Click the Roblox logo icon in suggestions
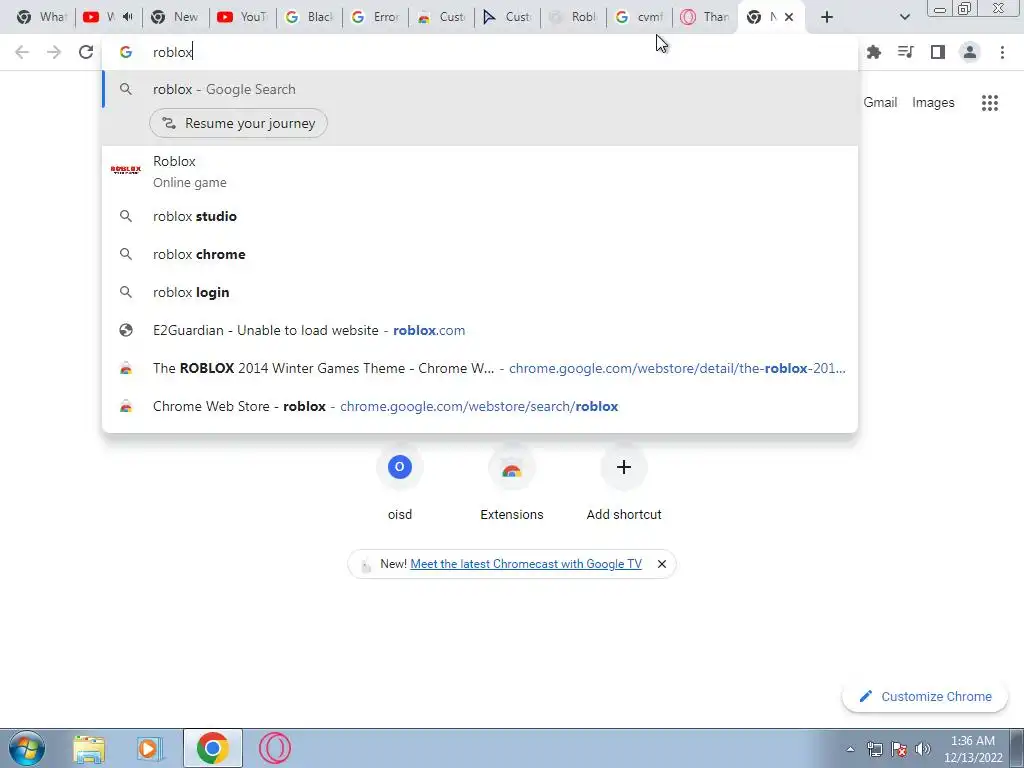This screenshot has width=1024, height=768. click(x=126, y=170)
